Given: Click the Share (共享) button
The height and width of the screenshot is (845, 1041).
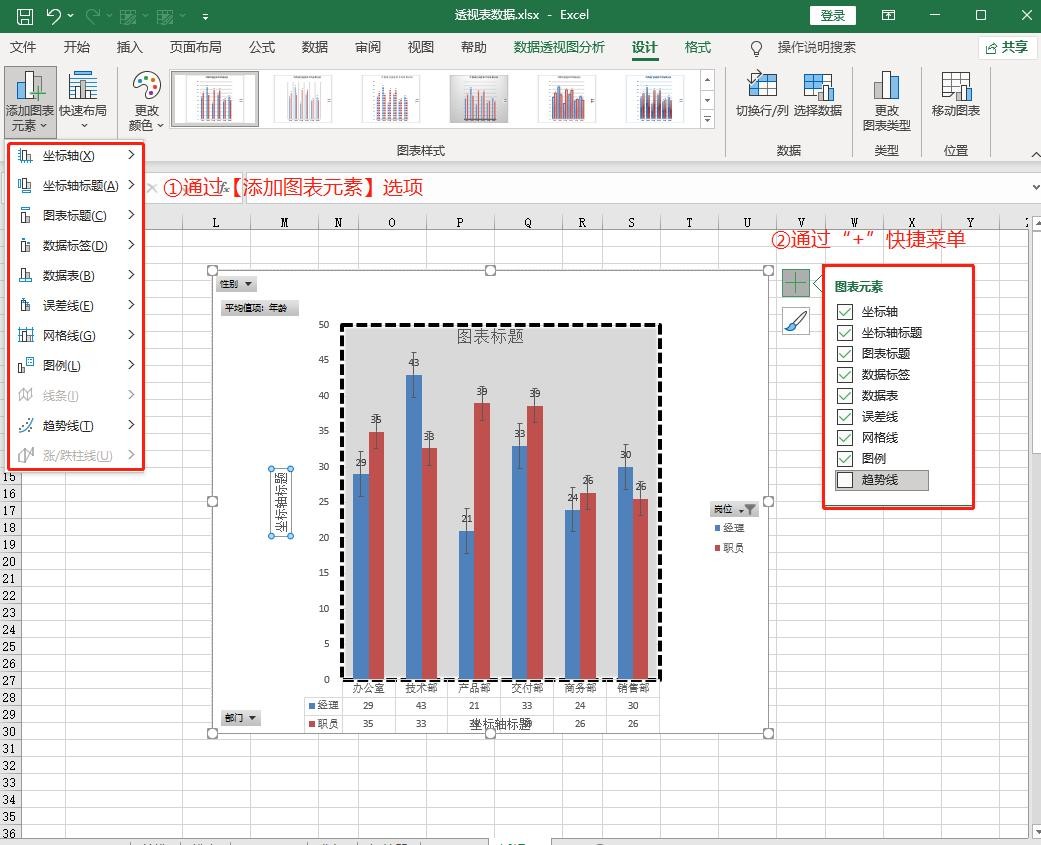Looking at the screenshot, I should (1006, 47).
